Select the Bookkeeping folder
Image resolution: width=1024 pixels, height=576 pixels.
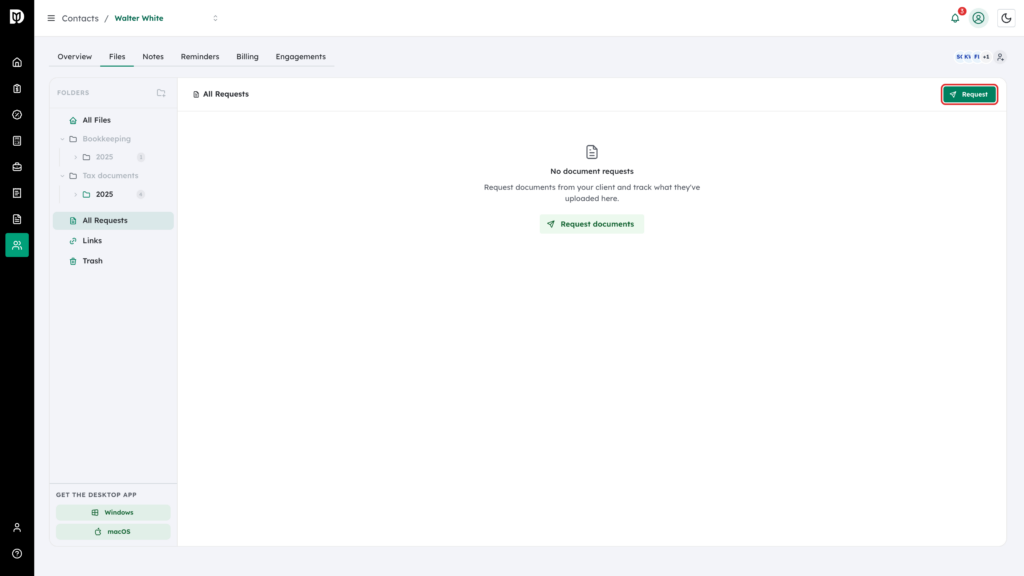tap(106, 139)
